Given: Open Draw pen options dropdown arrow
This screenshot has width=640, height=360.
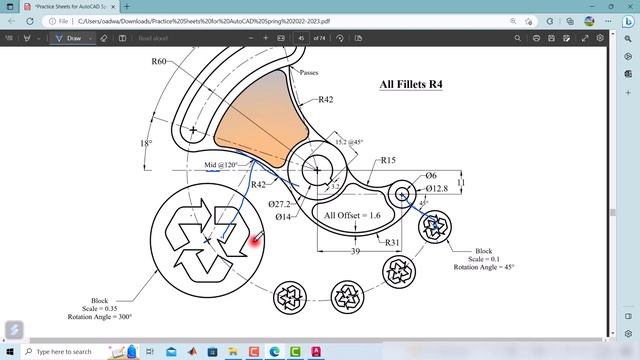Looking at the screenshot, I should click(x=90, y=38).
